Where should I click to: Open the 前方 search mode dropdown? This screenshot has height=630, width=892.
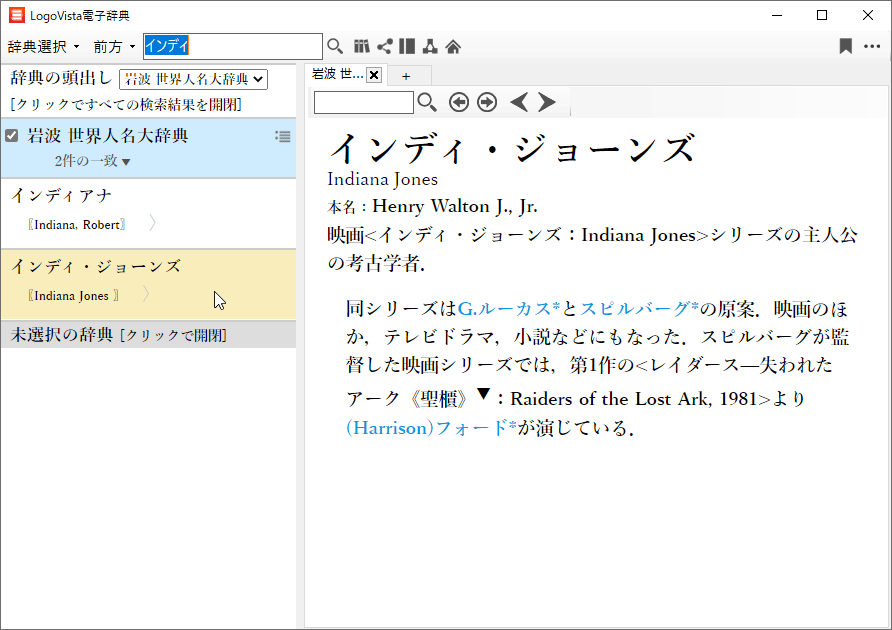114,47
